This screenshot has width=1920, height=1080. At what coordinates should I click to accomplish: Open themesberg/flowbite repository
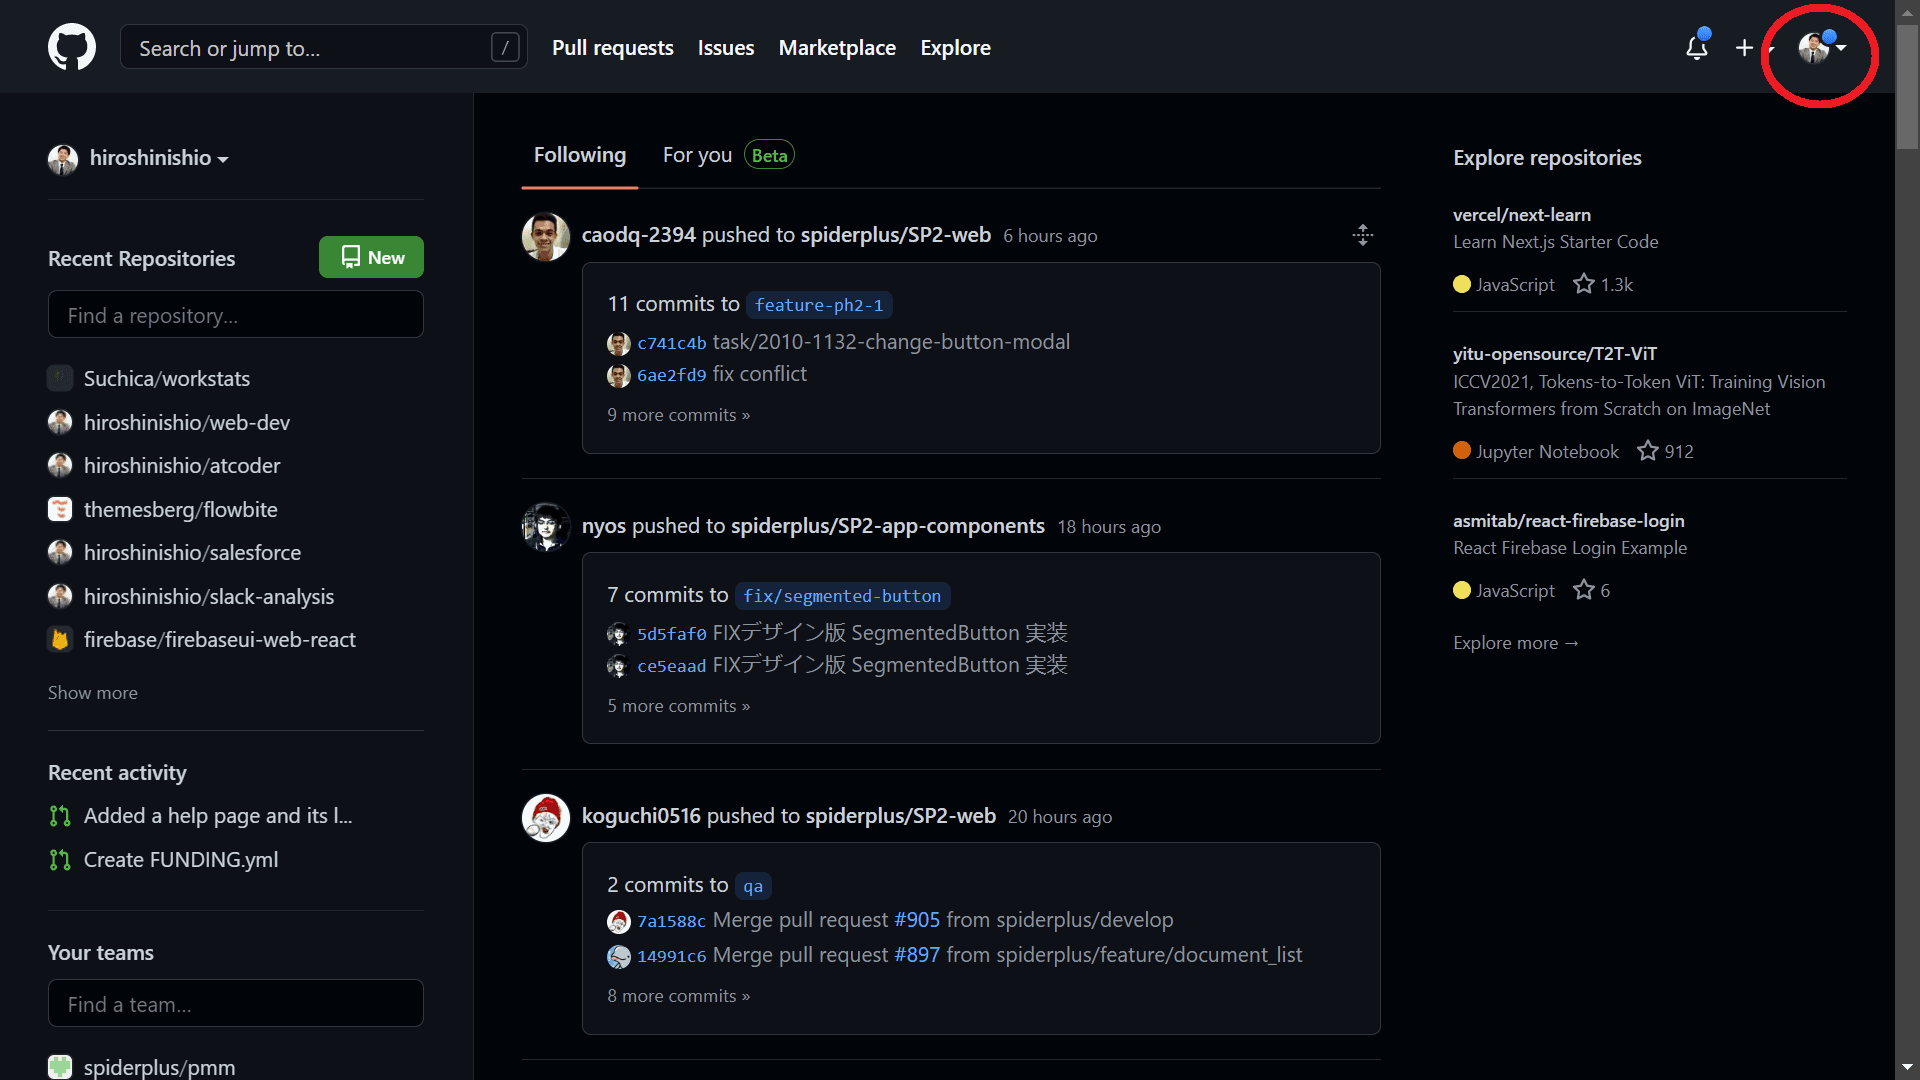[x=181, y=509]
